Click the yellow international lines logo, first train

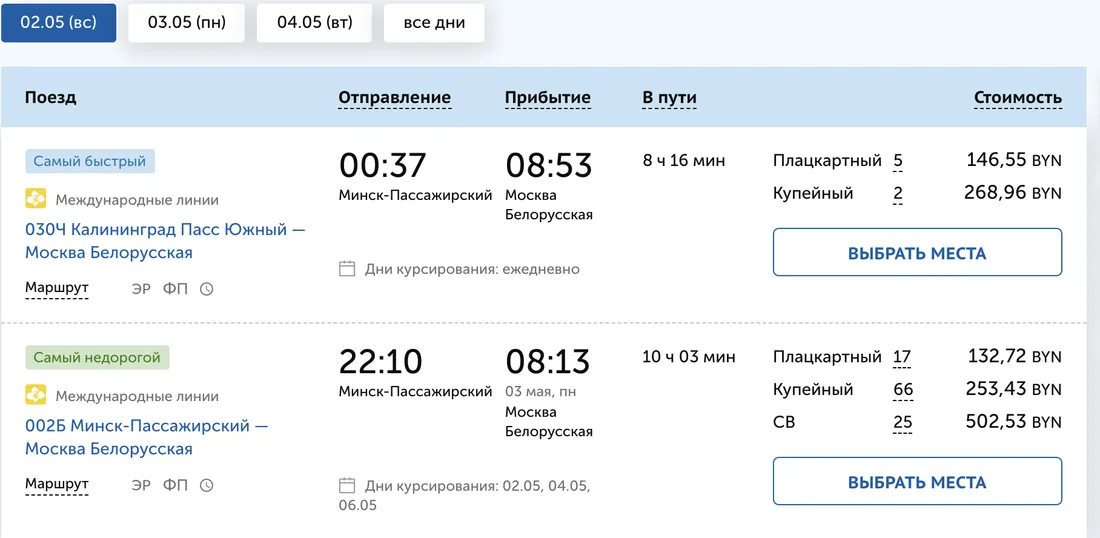tap(36, 200)
